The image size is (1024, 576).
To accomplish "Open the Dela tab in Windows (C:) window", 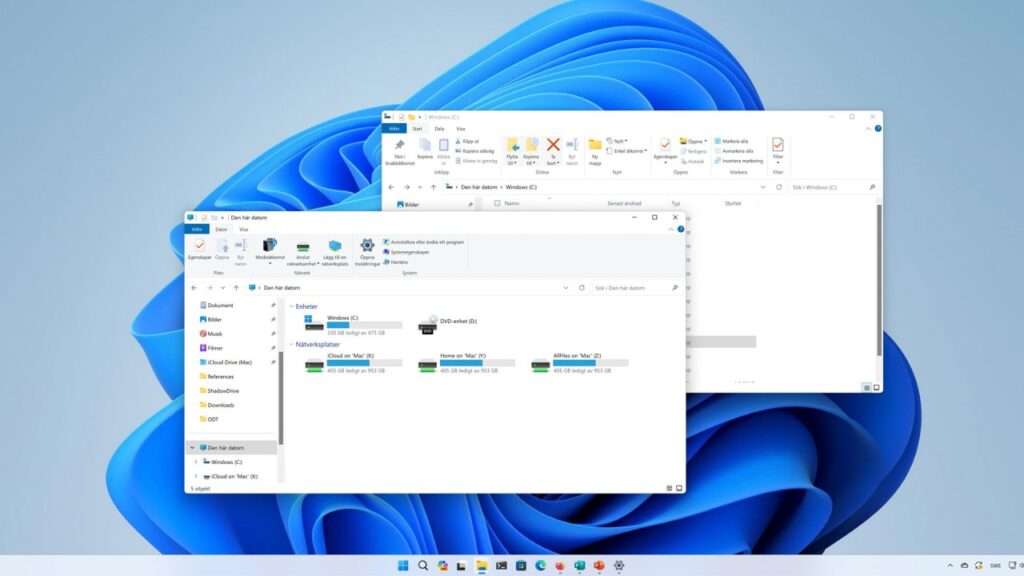I will coord(440,129).
